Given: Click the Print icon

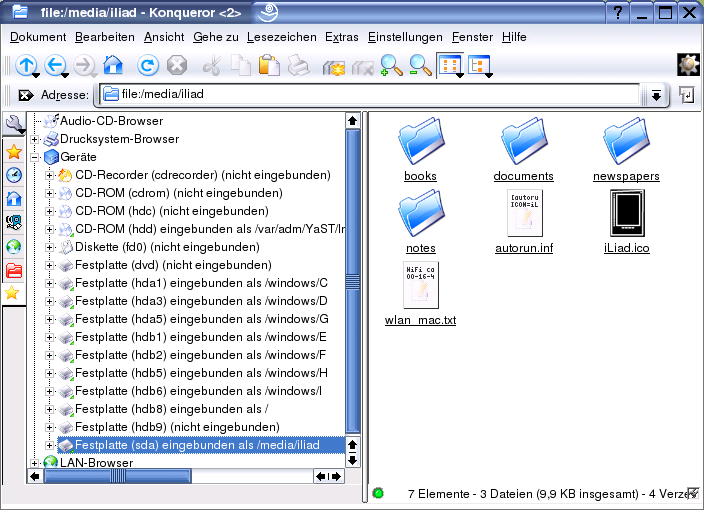Looking at the screenshot, I should coord(298,66).
